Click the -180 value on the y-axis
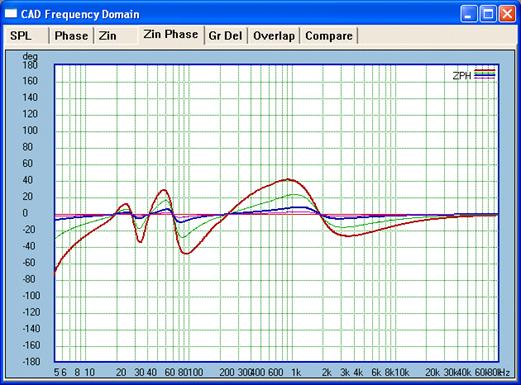521x385 pixels. (x=31, y=362)
